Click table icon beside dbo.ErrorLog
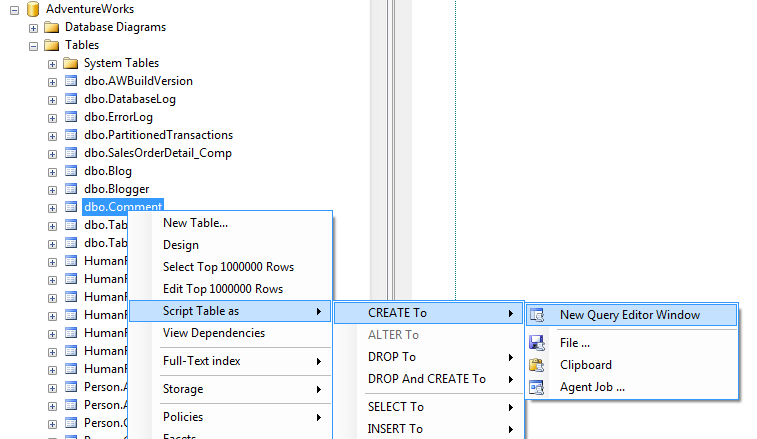The height and width of the screenshot is (439, 757). click(x=71, y=117)
